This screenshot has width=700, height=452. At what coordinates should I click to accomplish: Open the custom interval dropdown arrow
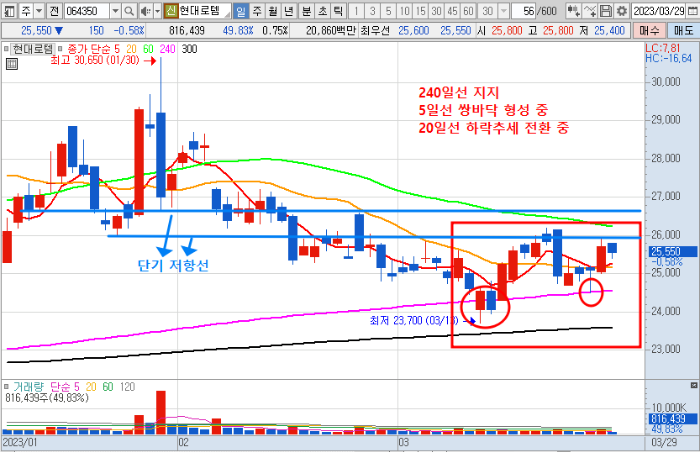point(504,11)
